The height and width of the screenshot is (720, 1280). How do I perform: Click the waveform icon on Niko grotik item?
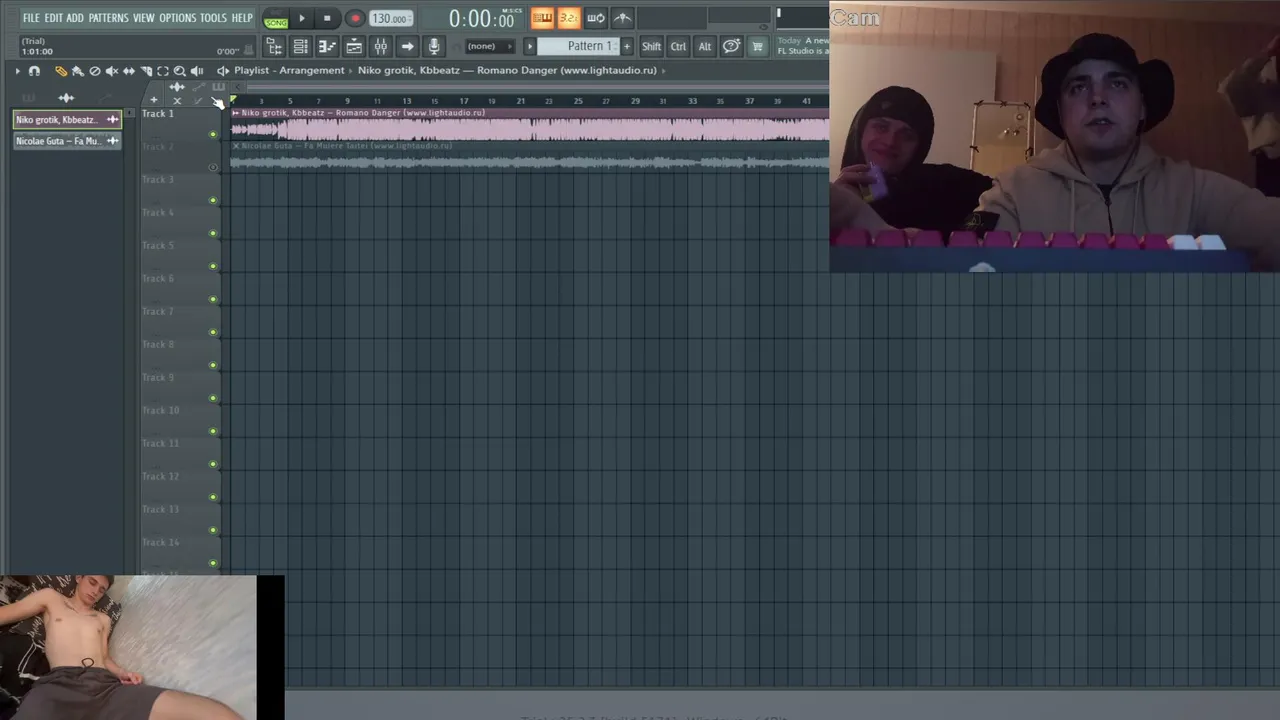pyautogui.click(x=113, y=120)
